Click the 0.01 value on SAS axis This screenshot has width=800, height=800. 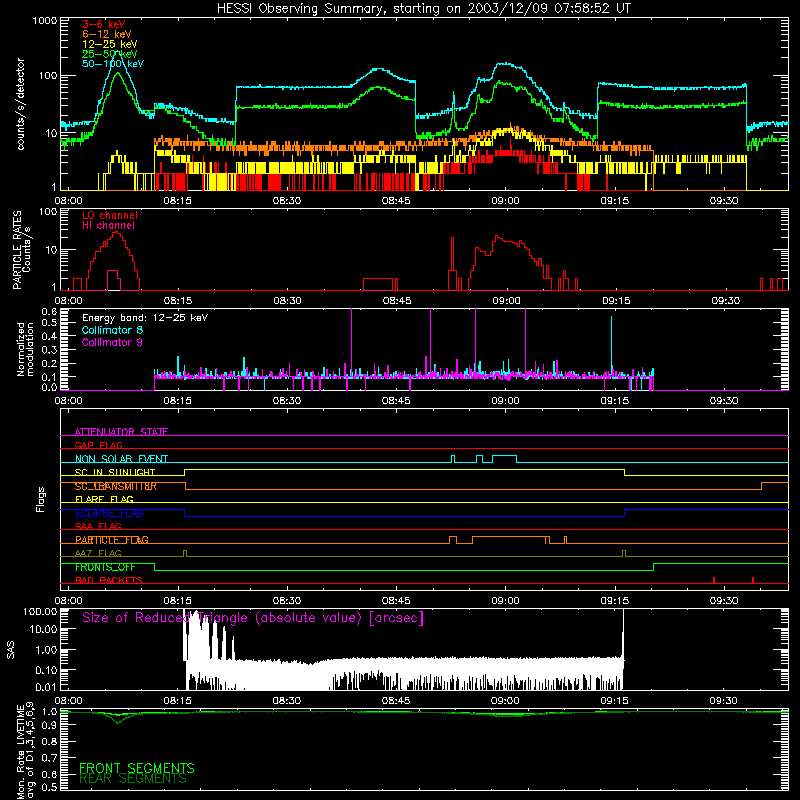[46, 687]
